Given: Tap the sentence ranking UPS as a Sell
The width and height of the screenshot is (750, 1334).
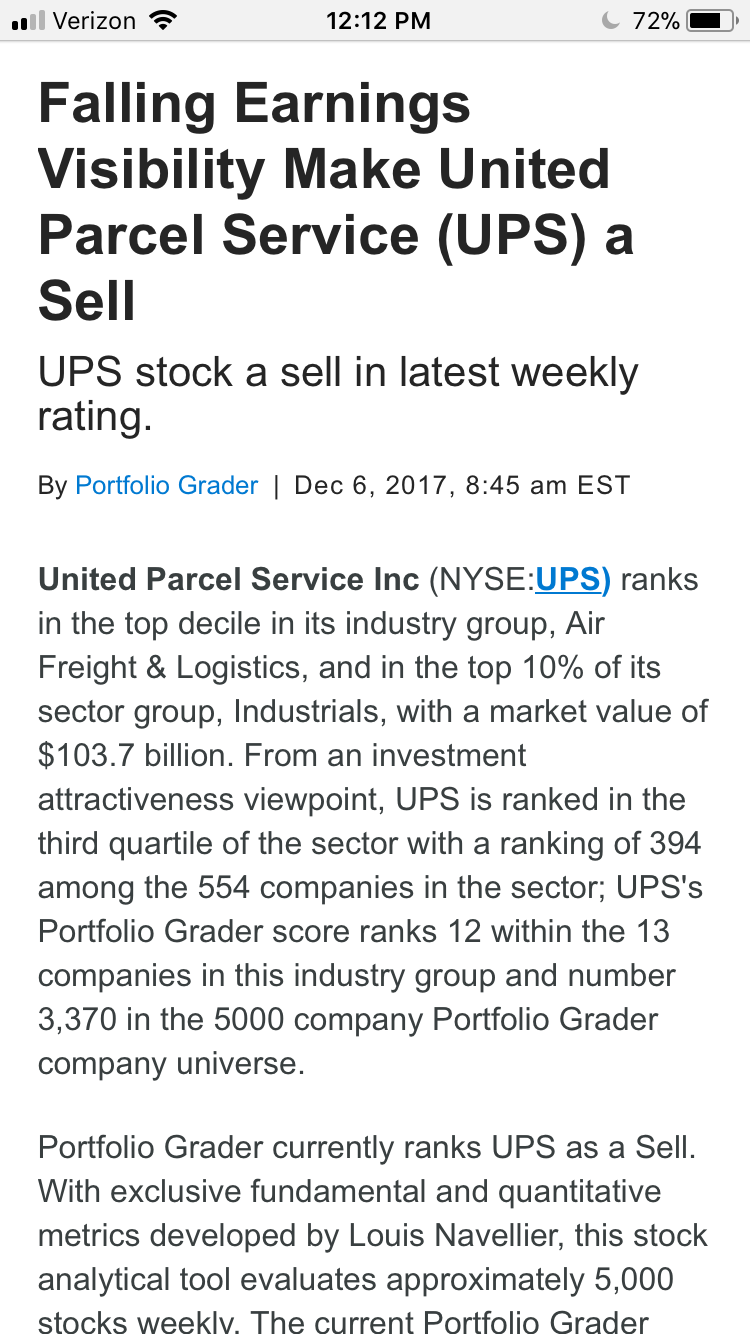Looking at the screenshot, I should click(x=367, y=1147).
